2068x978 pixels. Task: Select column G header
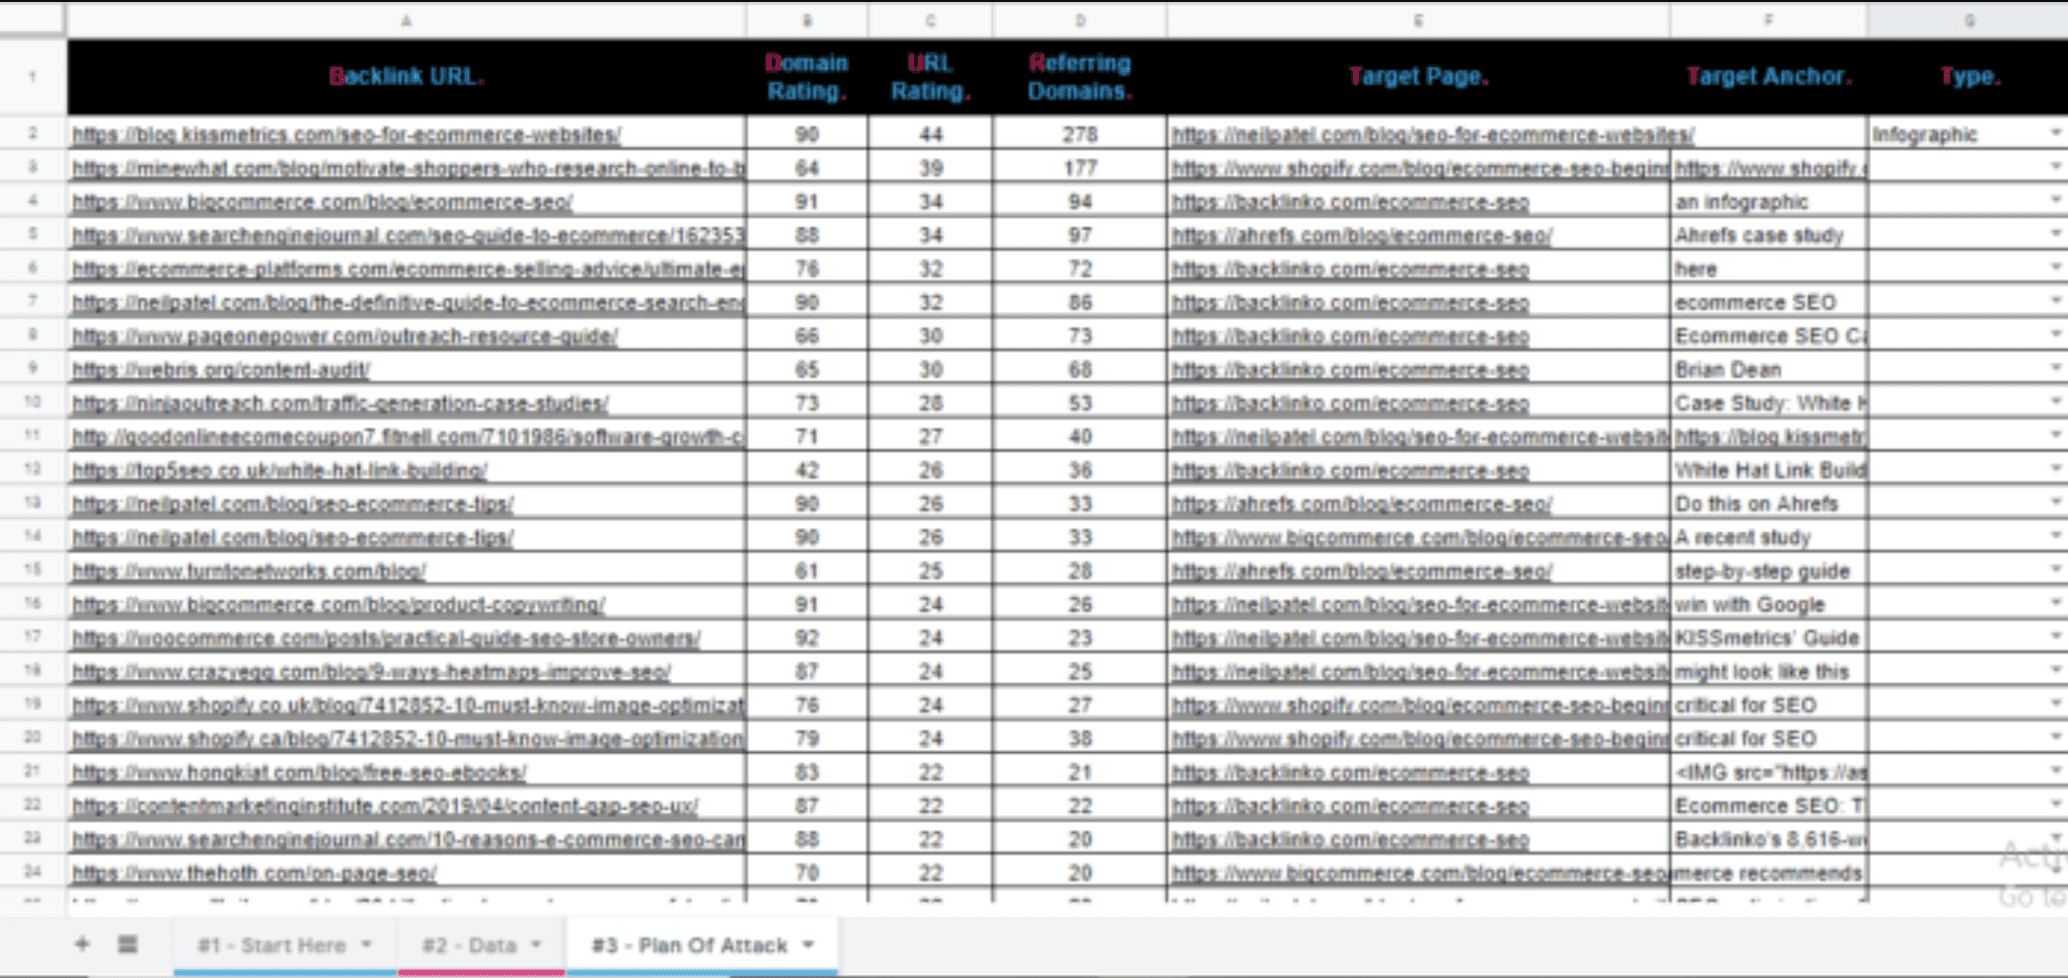[x=1968, y=20]
